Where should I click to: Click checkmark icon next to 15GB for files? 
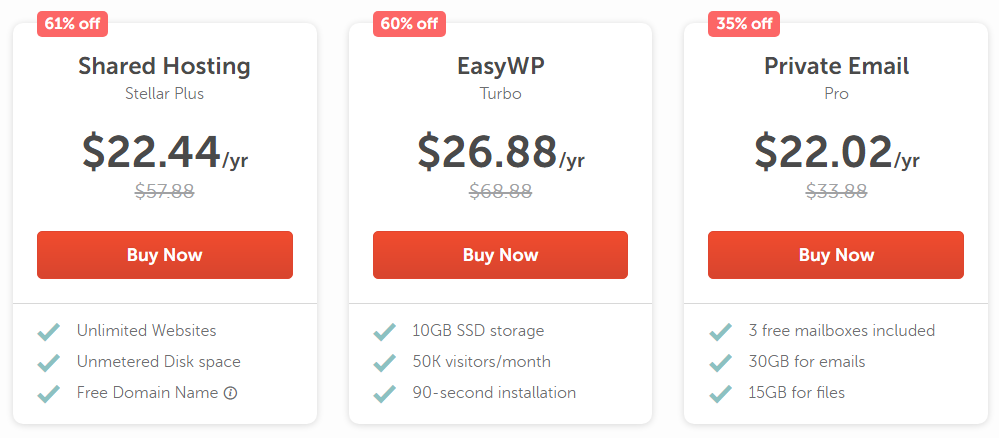pos(720,393)
